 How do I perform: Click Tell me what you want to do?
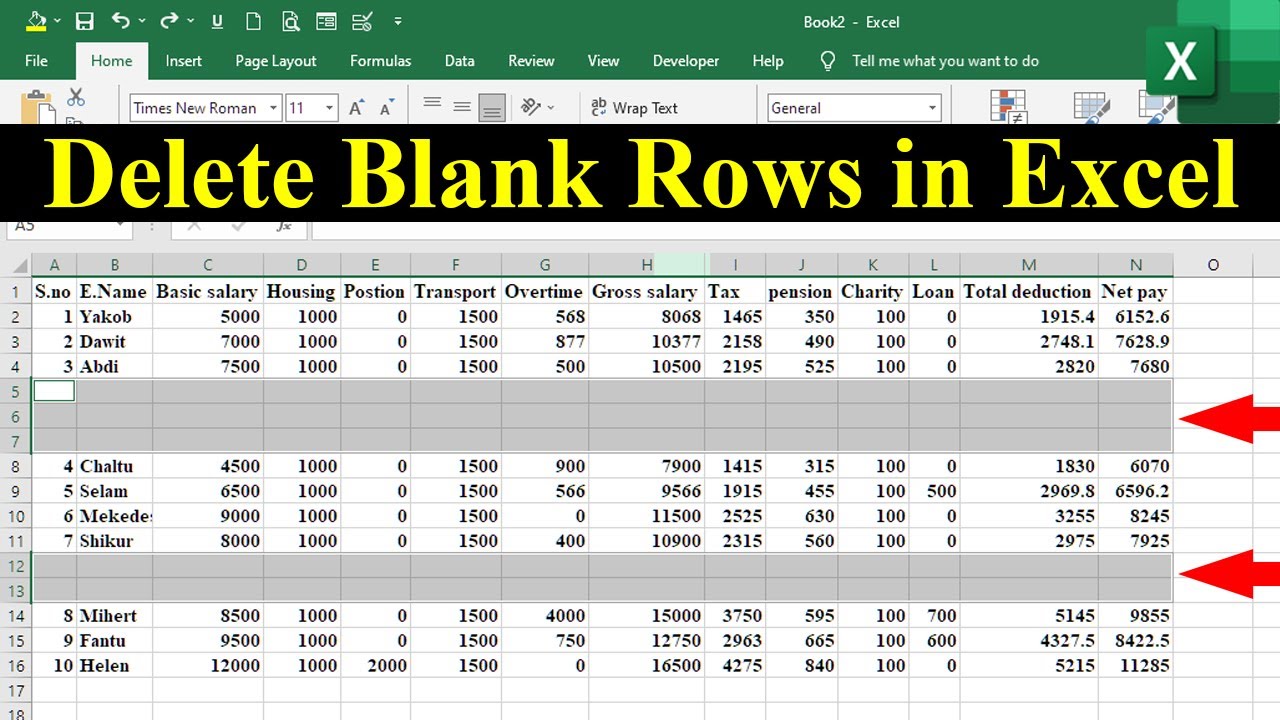945,61
